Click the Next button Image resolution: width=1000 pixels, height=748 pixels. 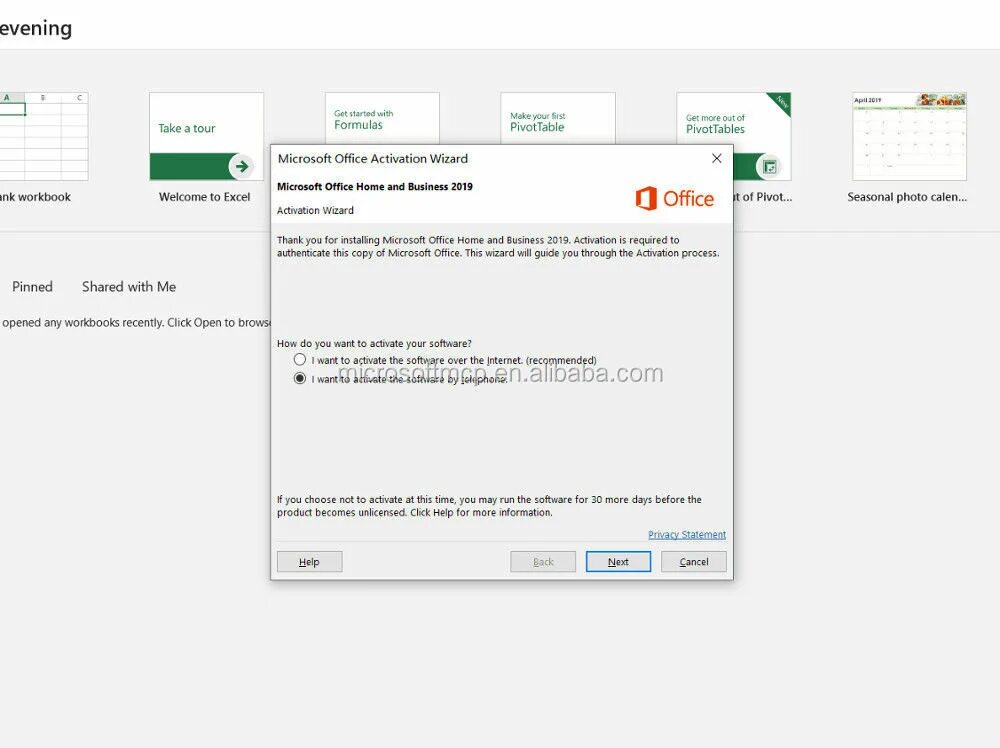(x=618, y=561)
